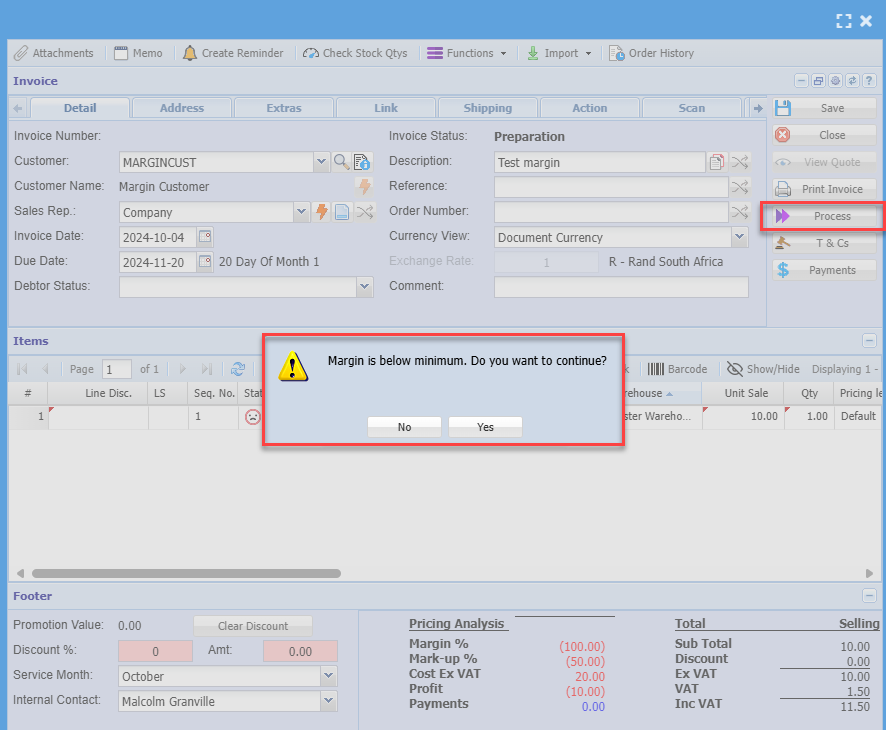Open the Functions menu
This screenshot has width=886, height=730.
466,53
